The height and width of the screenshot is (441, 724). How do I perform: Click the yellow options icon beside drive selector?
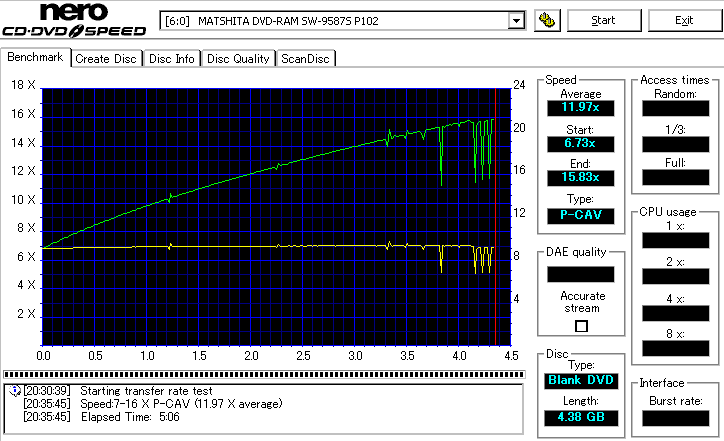[x=546, y=20]
